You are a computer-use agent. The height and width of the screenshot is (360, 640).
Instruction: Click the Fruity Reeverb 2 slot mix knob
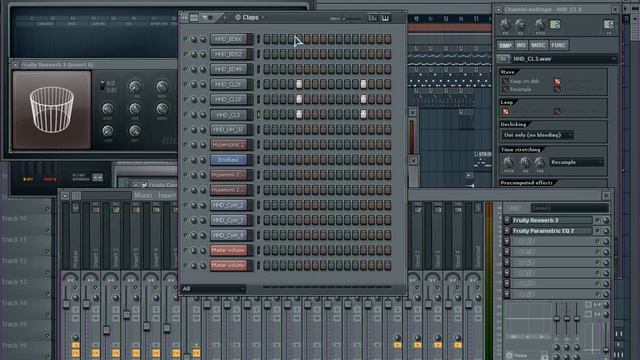(x=606, y=220)
